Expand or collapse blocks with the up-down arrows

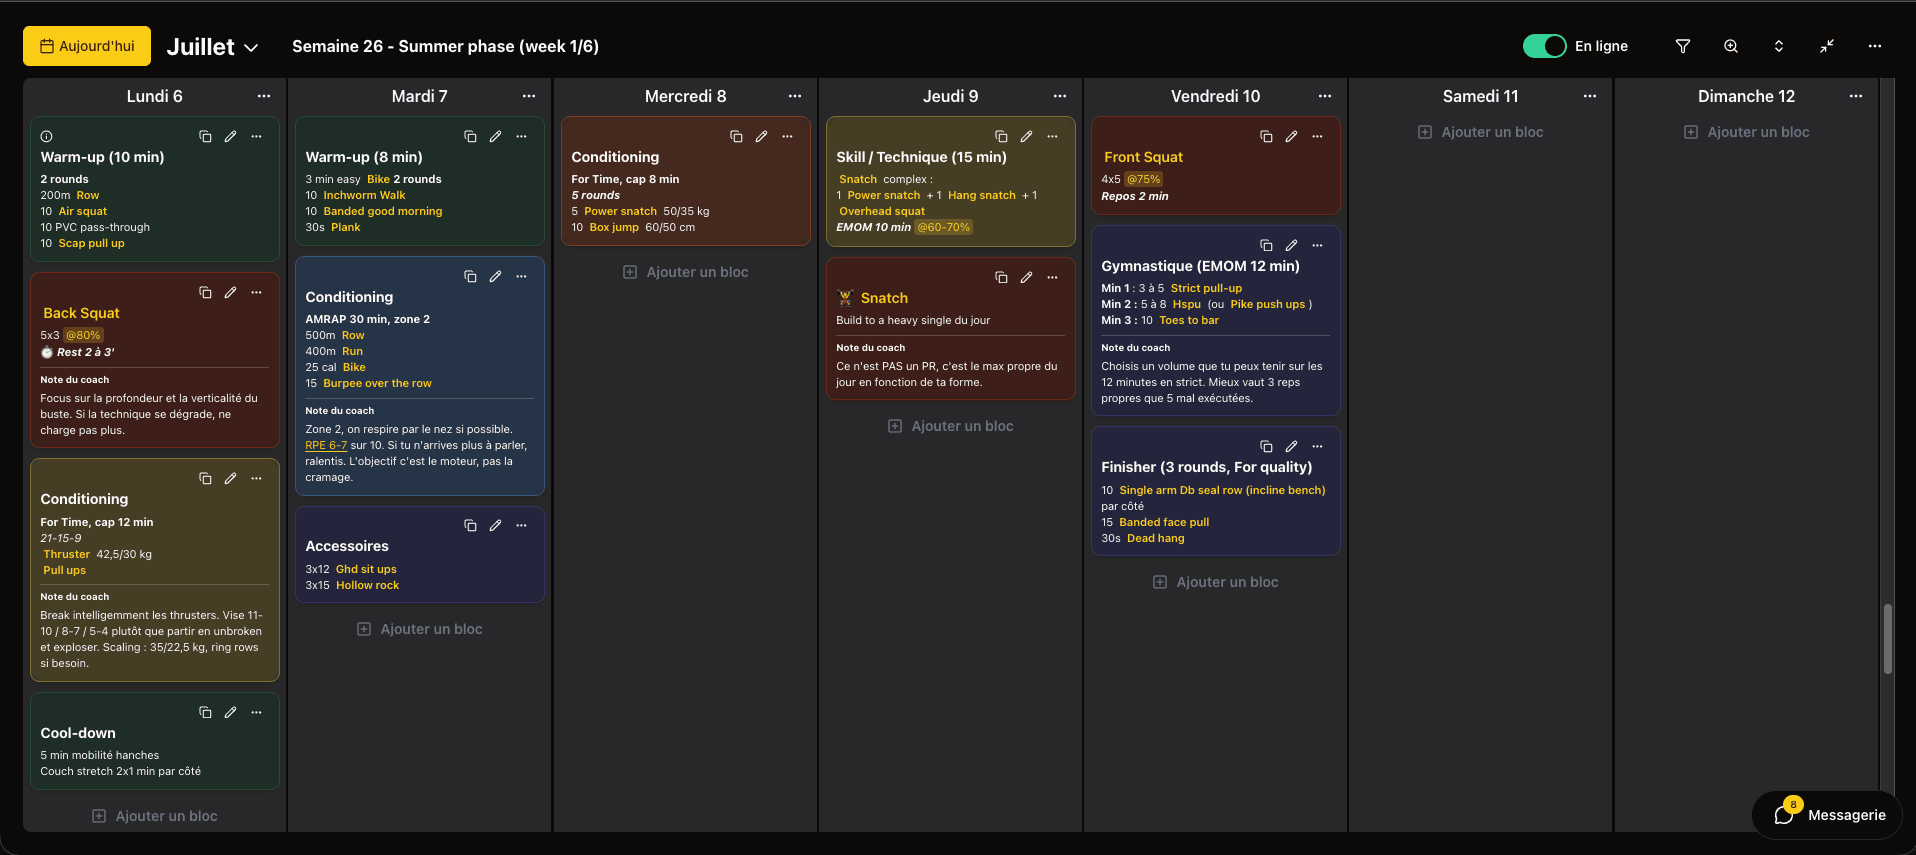click(x=1779, y=46)
